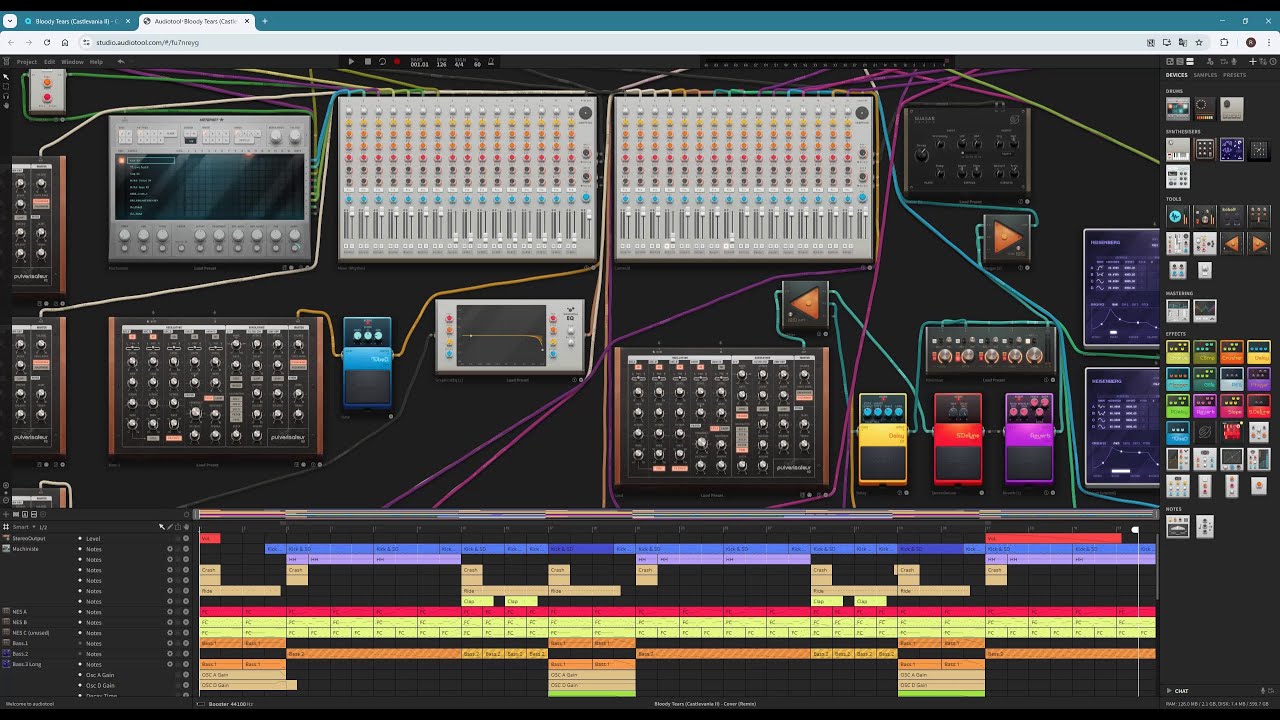Select the Crusher effect pedal icon

coord(1231,351)
